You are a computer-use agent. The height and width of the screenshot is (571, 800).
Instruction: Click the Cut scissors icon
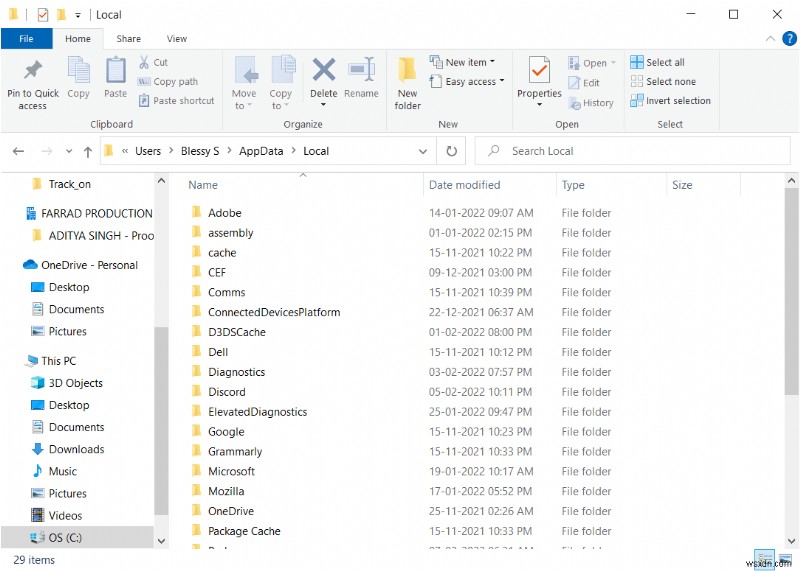(x=144, y=62)
